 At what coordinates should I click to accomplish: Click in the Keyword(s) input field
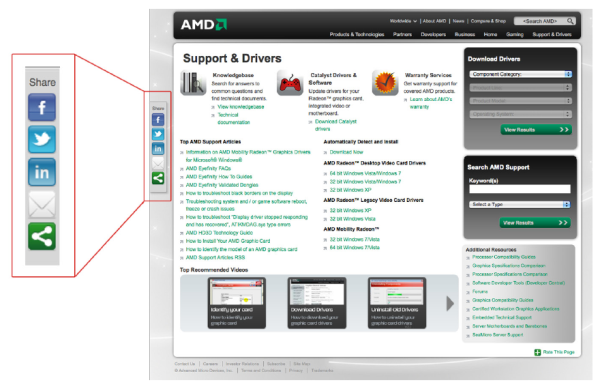click(519, 189)
